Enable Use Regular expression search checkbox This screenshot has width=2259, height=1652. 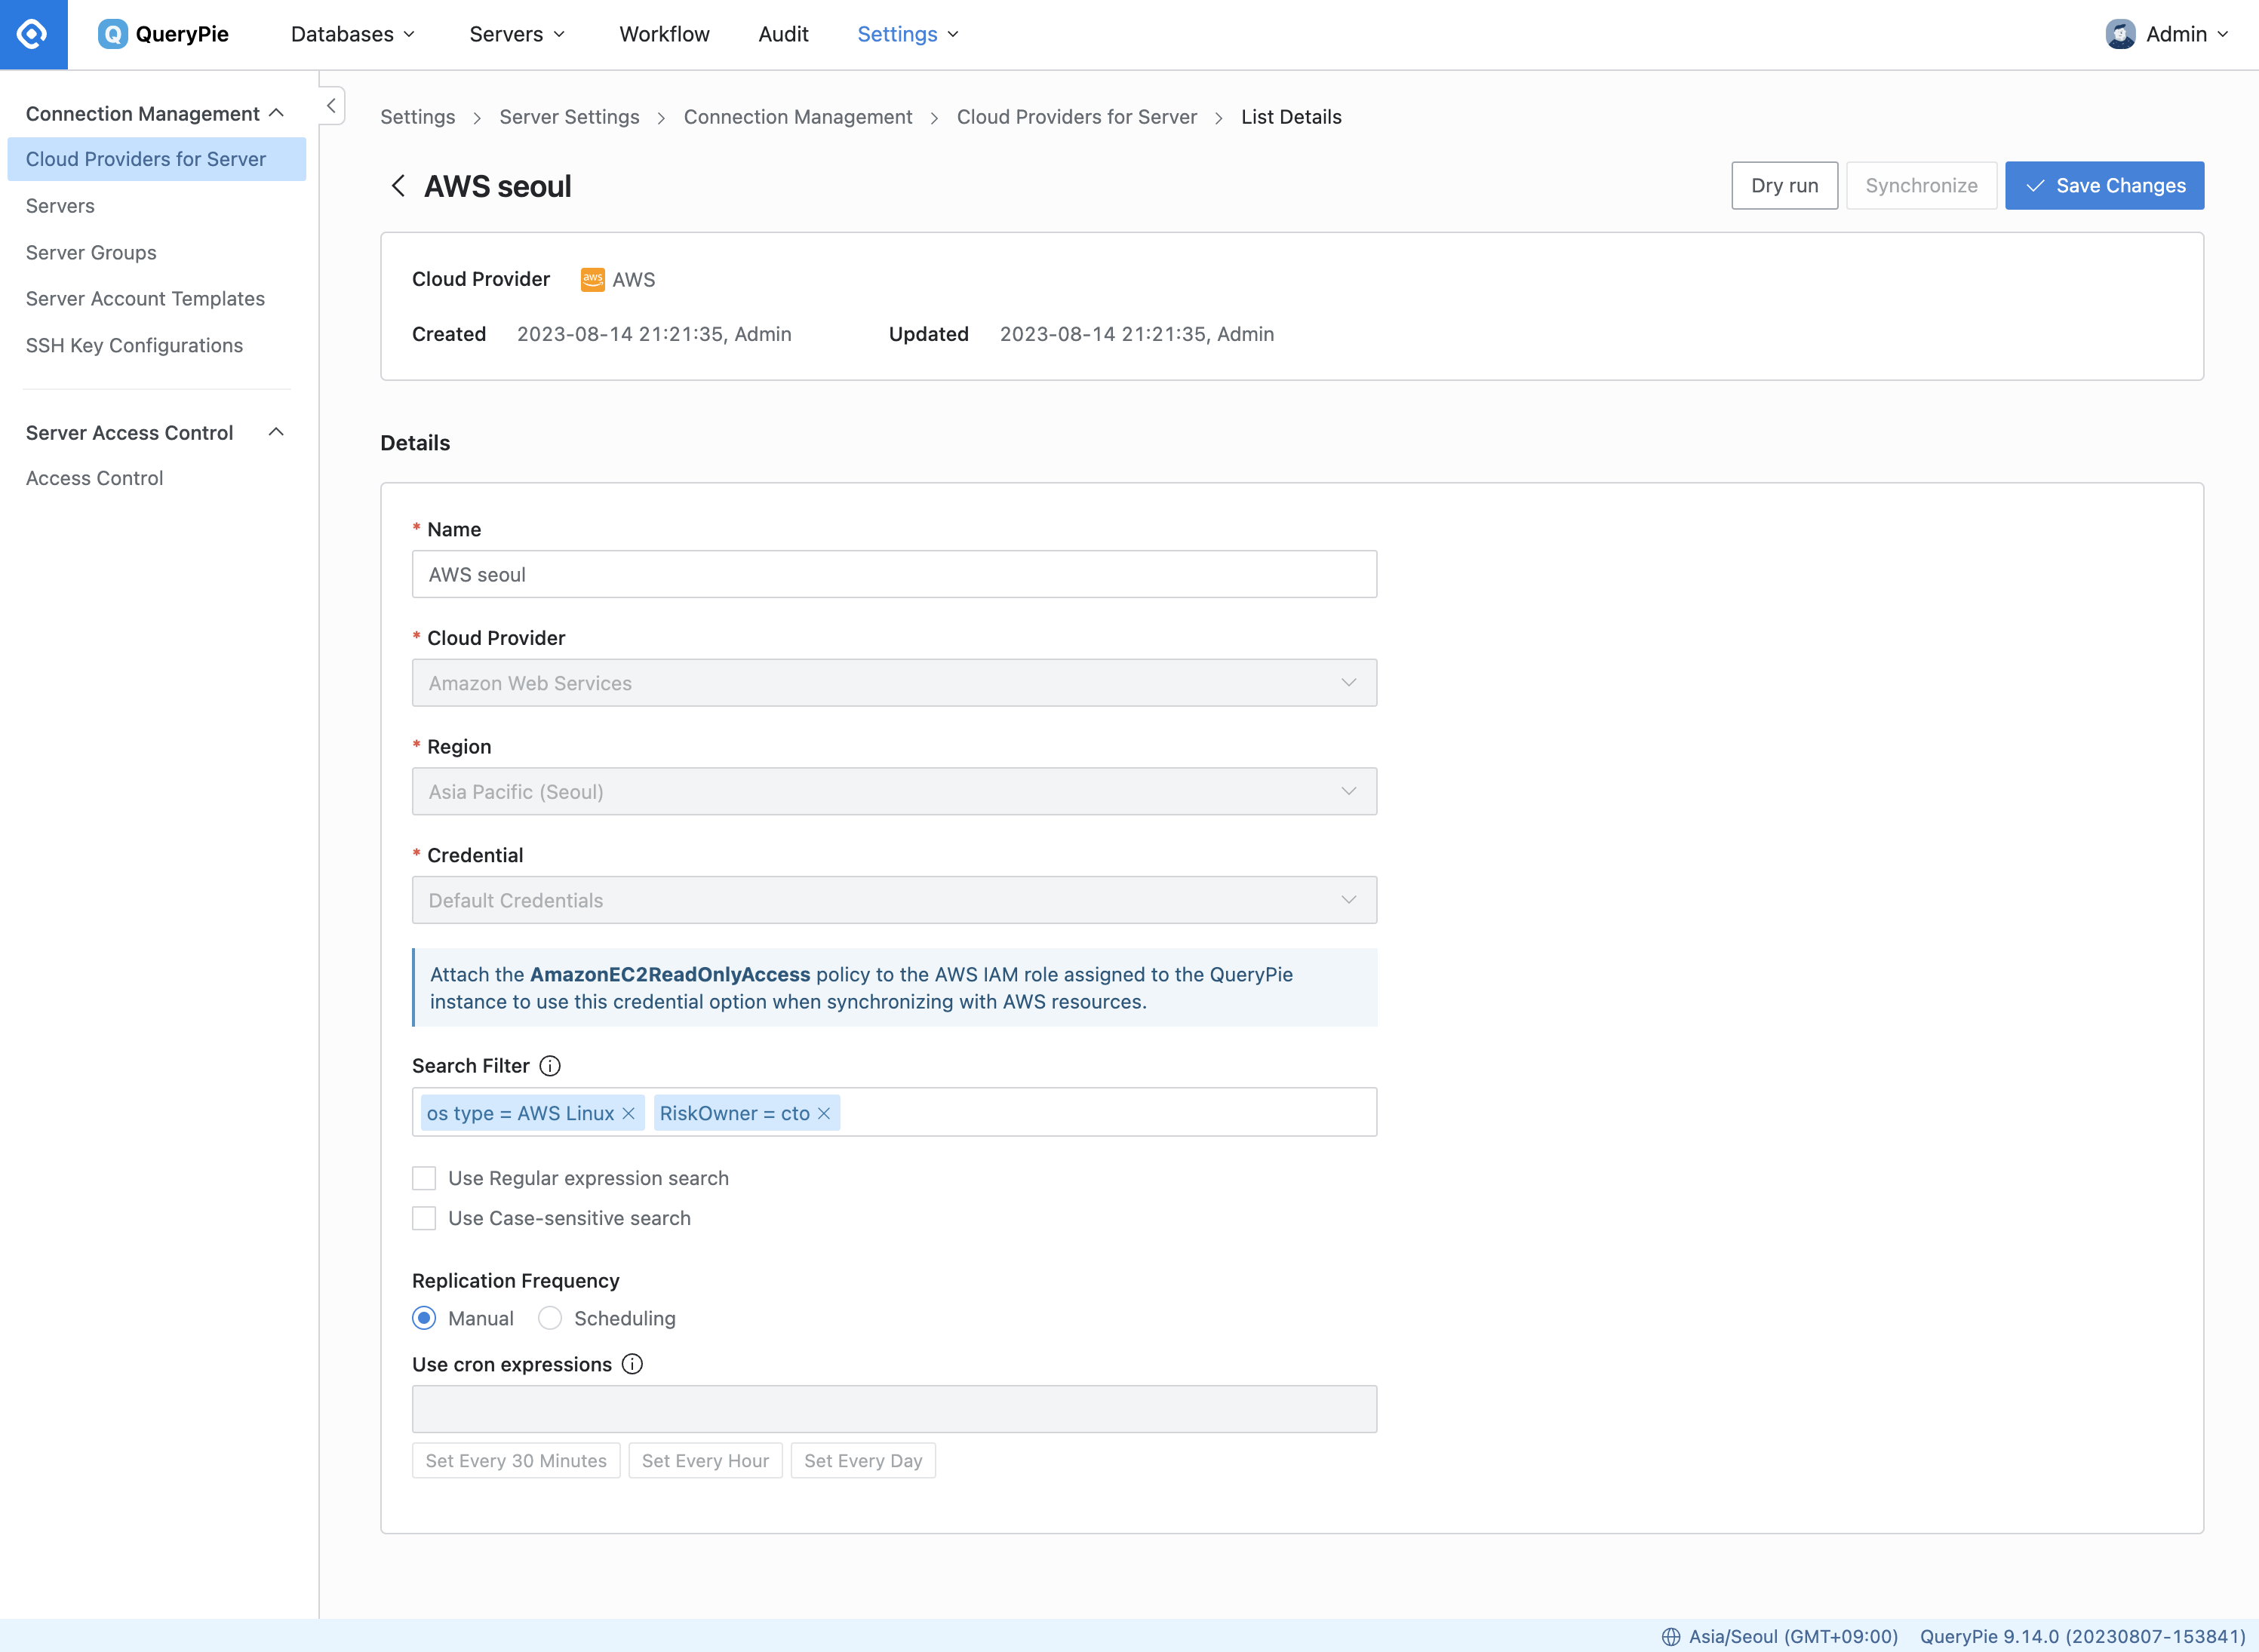[x=424, y=1178]
